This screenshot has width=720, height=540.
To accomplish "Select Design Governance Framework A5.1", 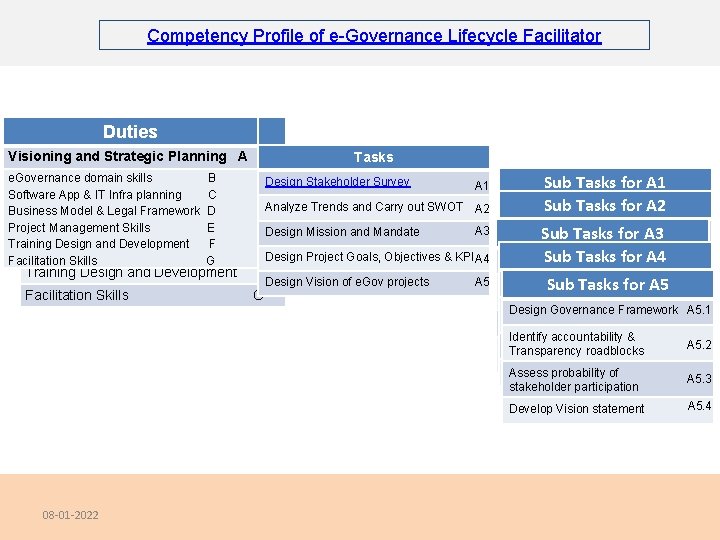I will [x=608, y=311].
